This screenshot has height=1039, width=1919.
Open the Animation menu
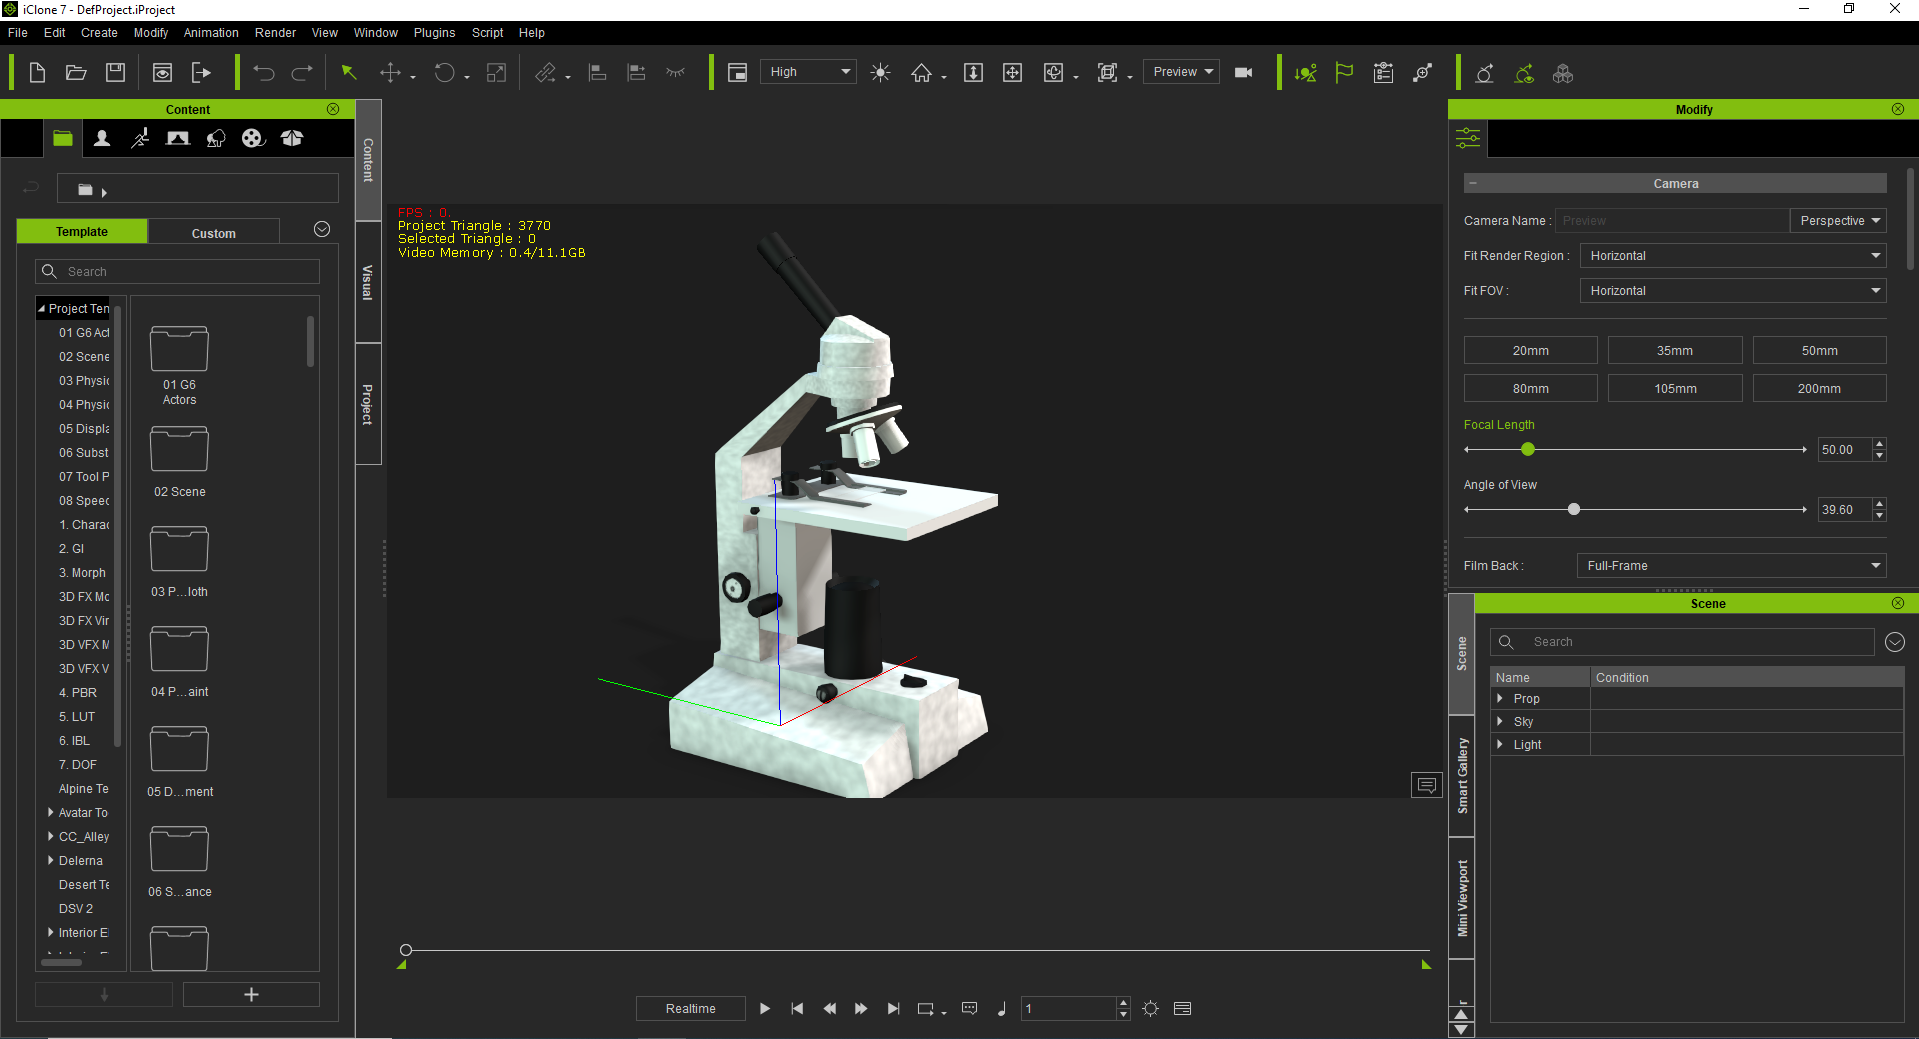(211, 33)
